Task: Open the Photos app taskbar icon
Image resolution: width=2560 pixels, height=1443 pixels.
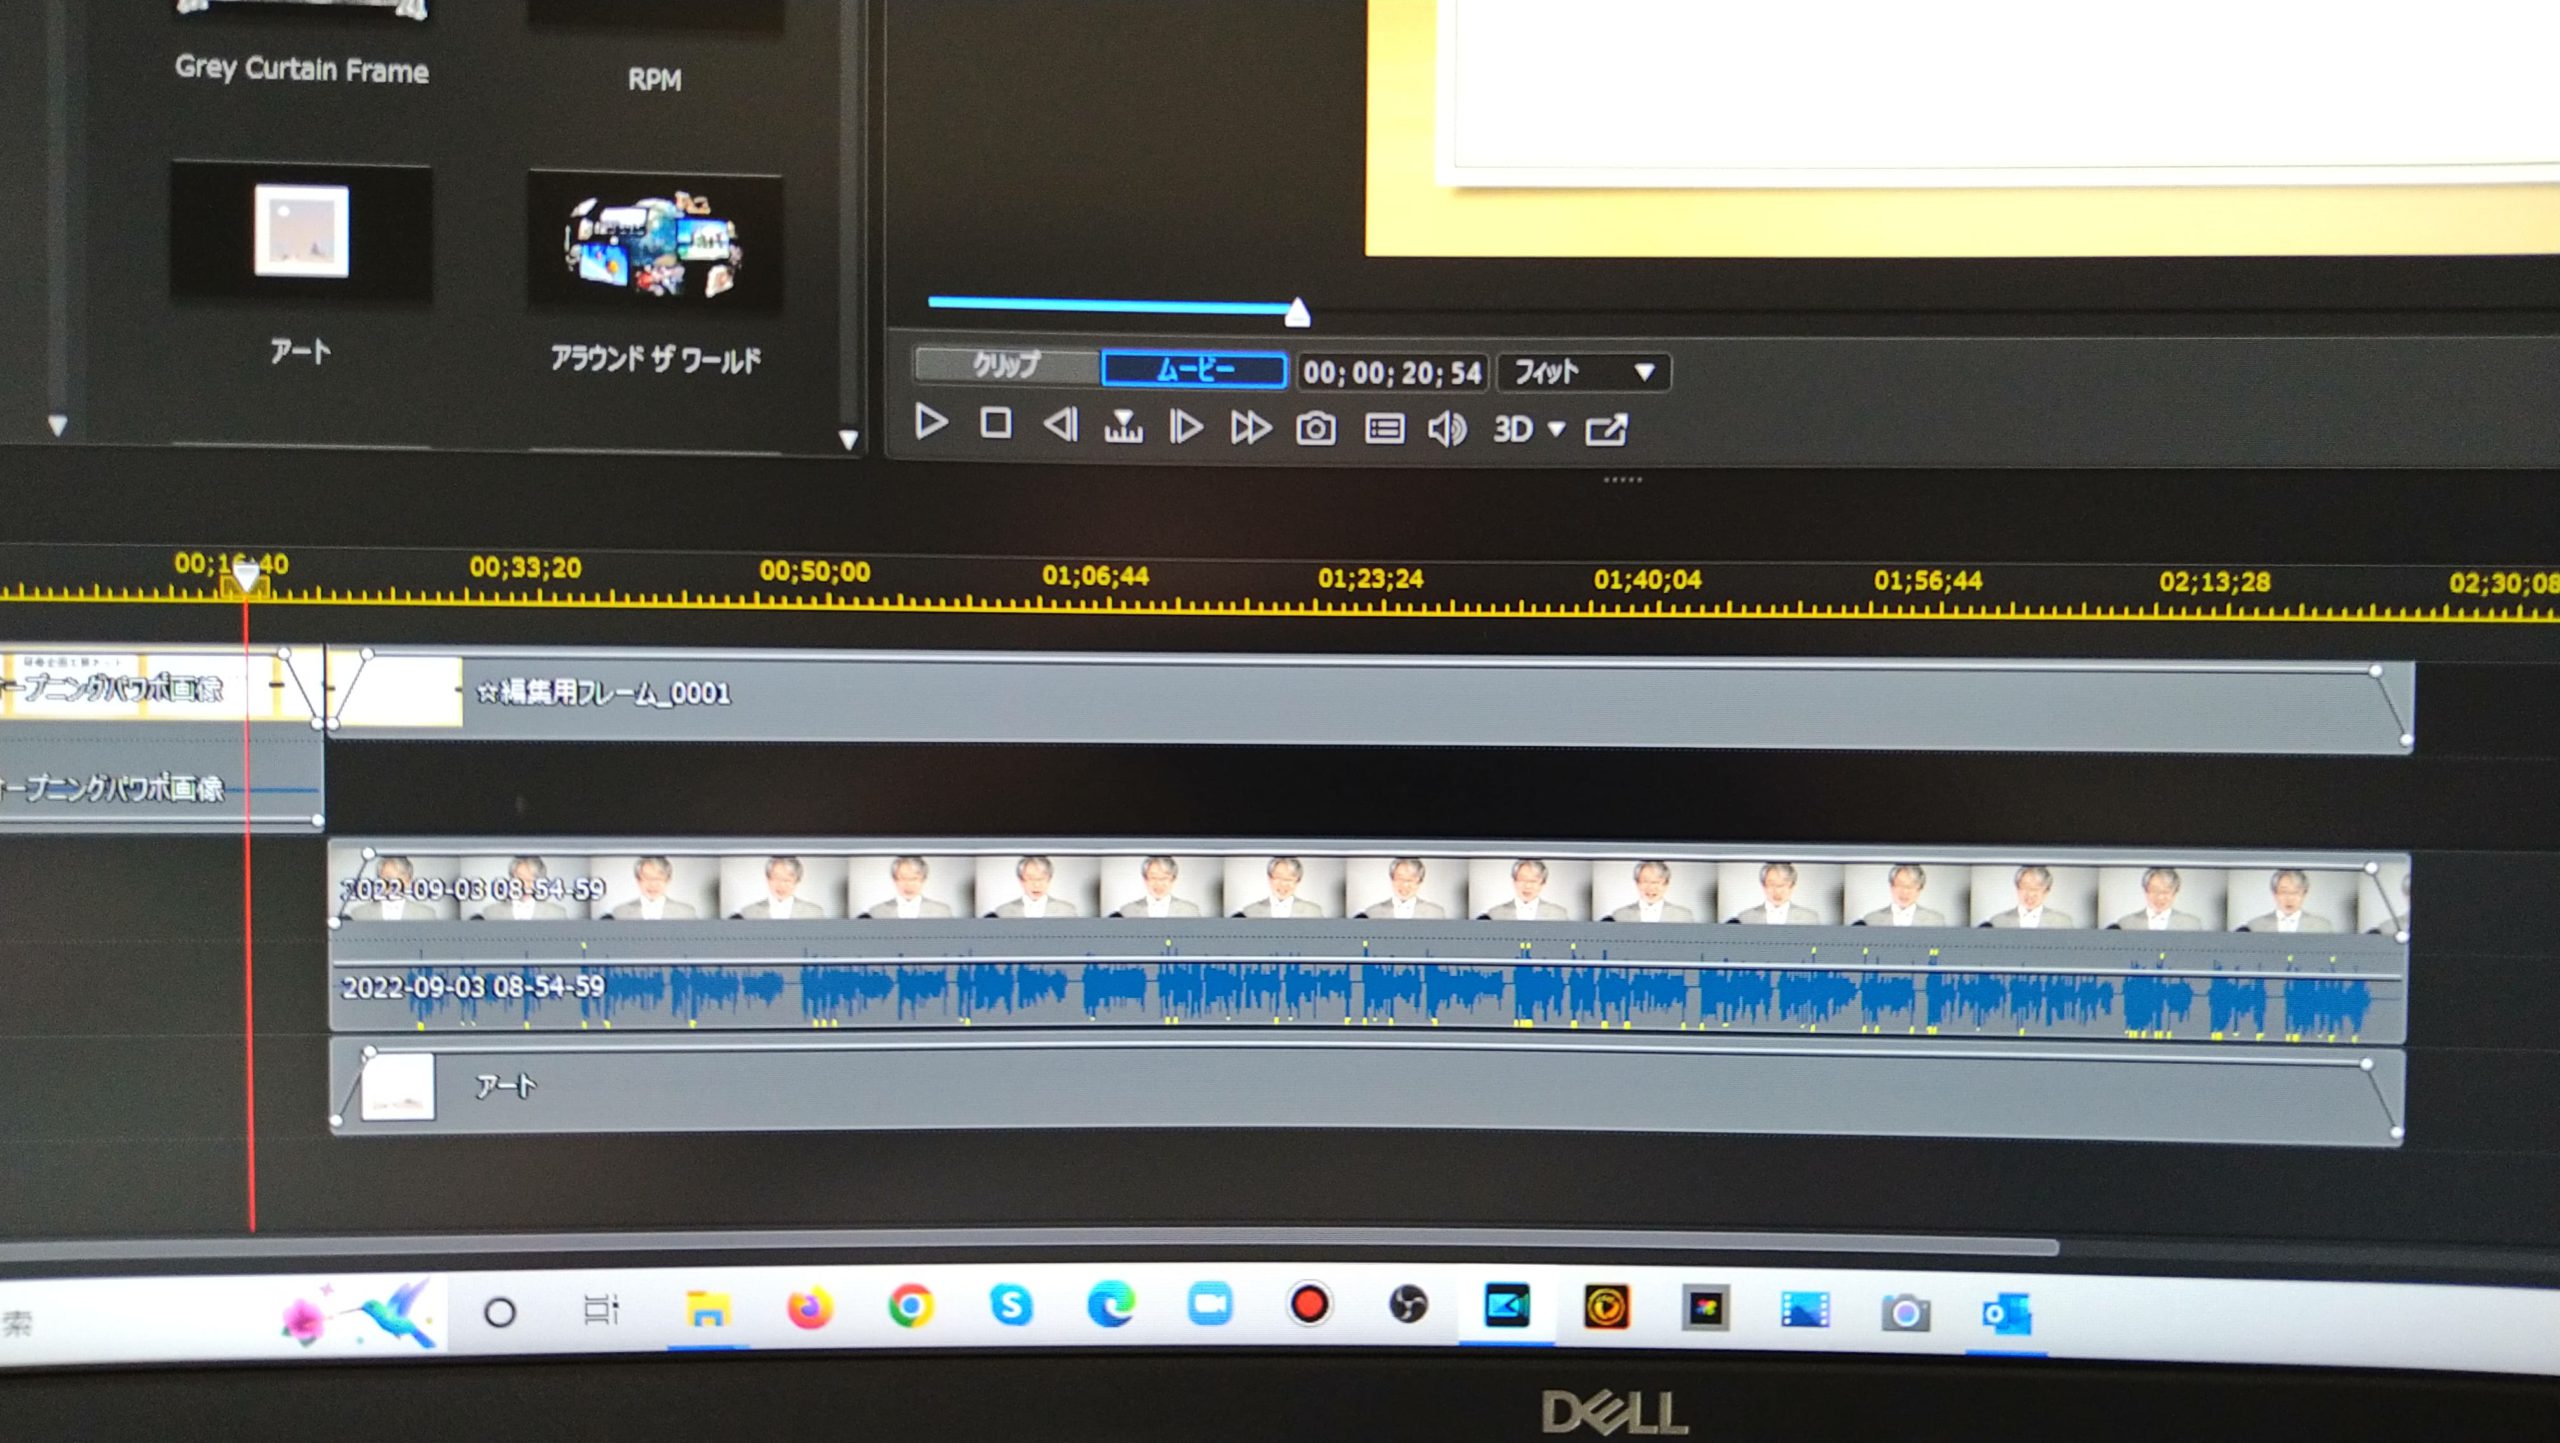Action: click(x=1805, y=1310)
